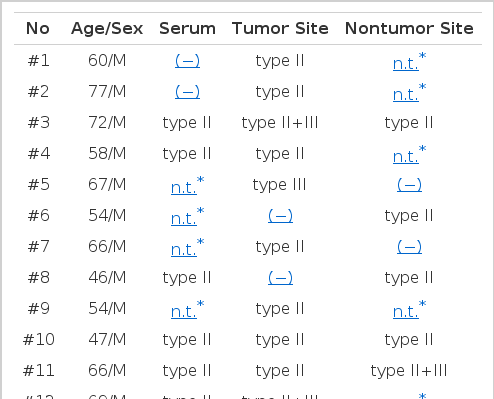Click the Tumor Site column header
494x399 pixels.
pos(280,28)
